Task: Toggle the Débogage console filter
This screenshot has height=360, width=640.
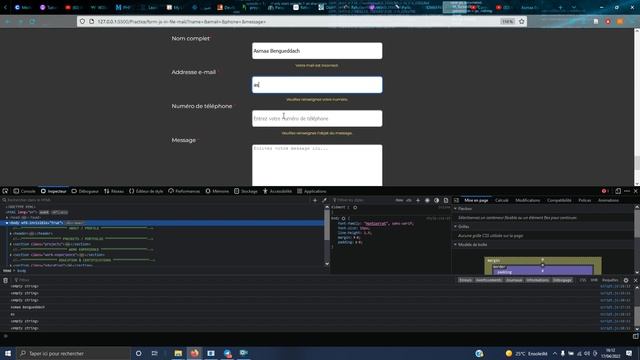Action: click(x=562, y=280)
